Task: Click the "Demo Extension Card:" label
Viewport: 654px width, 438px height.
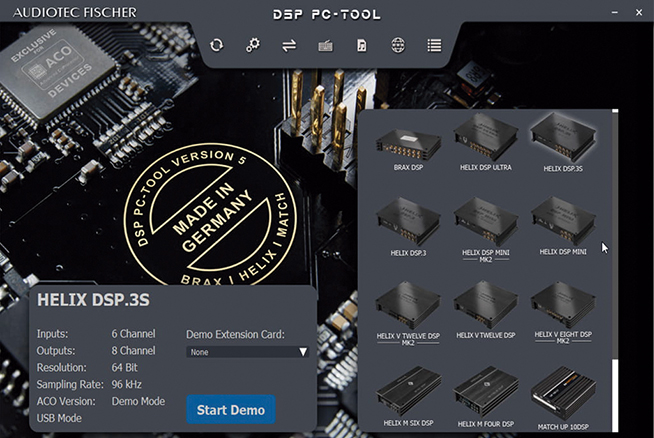Action: 235,335
